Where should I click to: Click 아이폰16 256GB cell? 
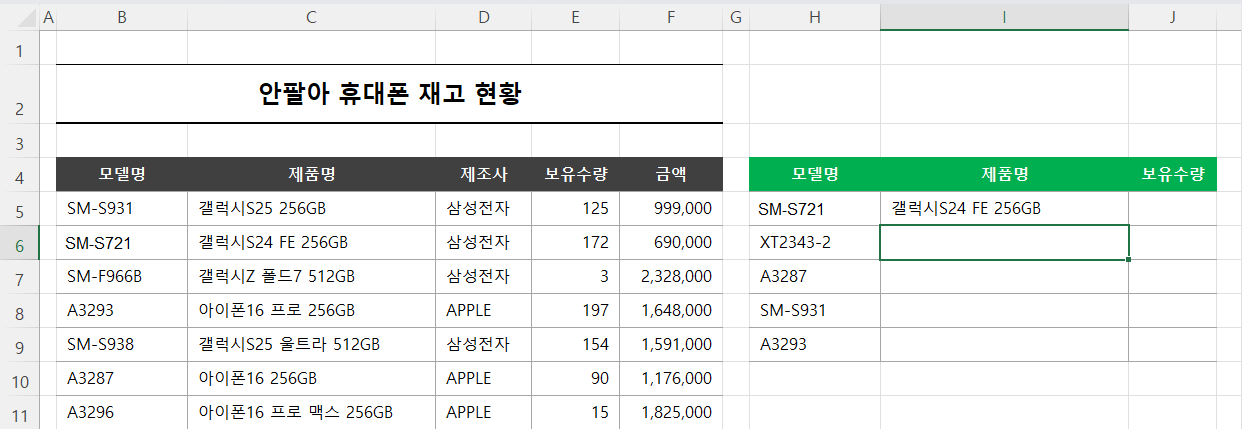311,378
